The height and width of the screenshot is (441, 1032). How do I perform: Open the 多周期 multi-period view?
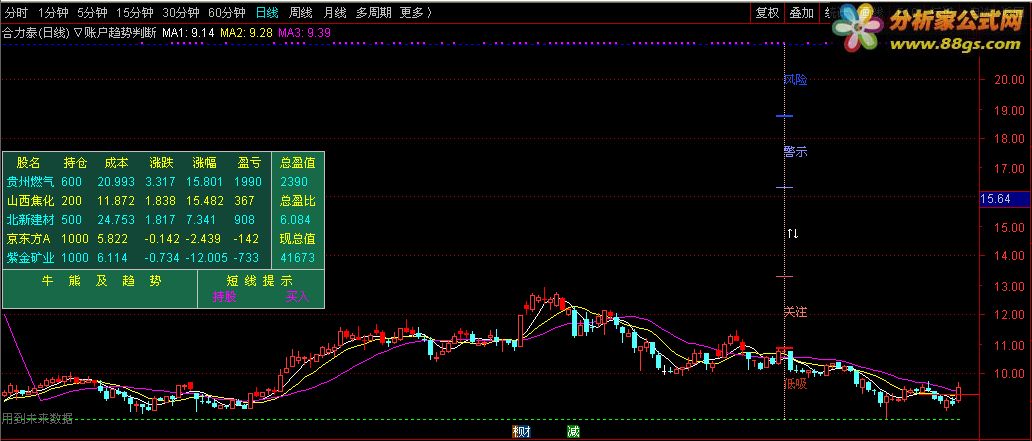pyautogui.click(x=373, y=12)
